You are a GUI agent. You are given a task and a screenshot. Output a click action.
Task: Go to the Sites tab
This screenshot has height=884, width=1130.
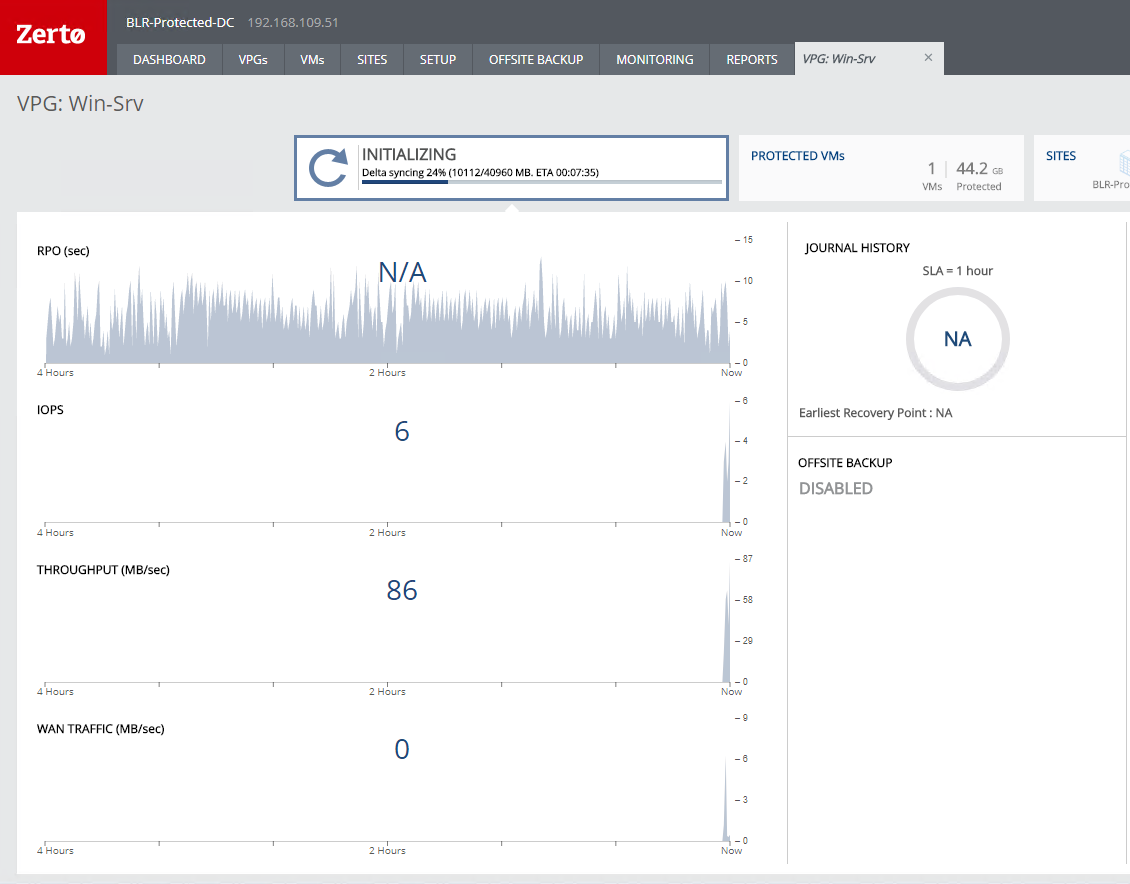[x=372, y=60]
